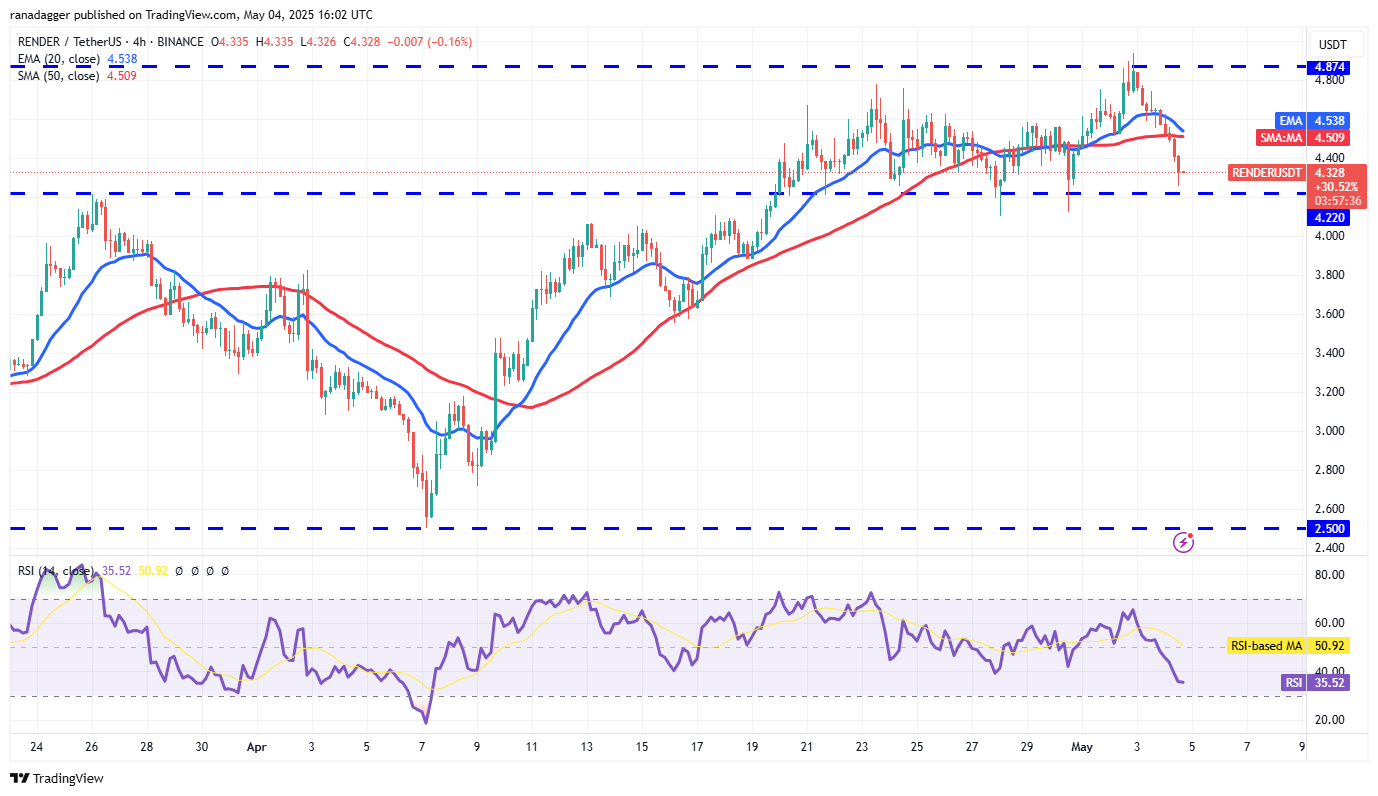Click the second Ø icon beside RSI values
The image size is (1378, 796).
click(194, 570)
